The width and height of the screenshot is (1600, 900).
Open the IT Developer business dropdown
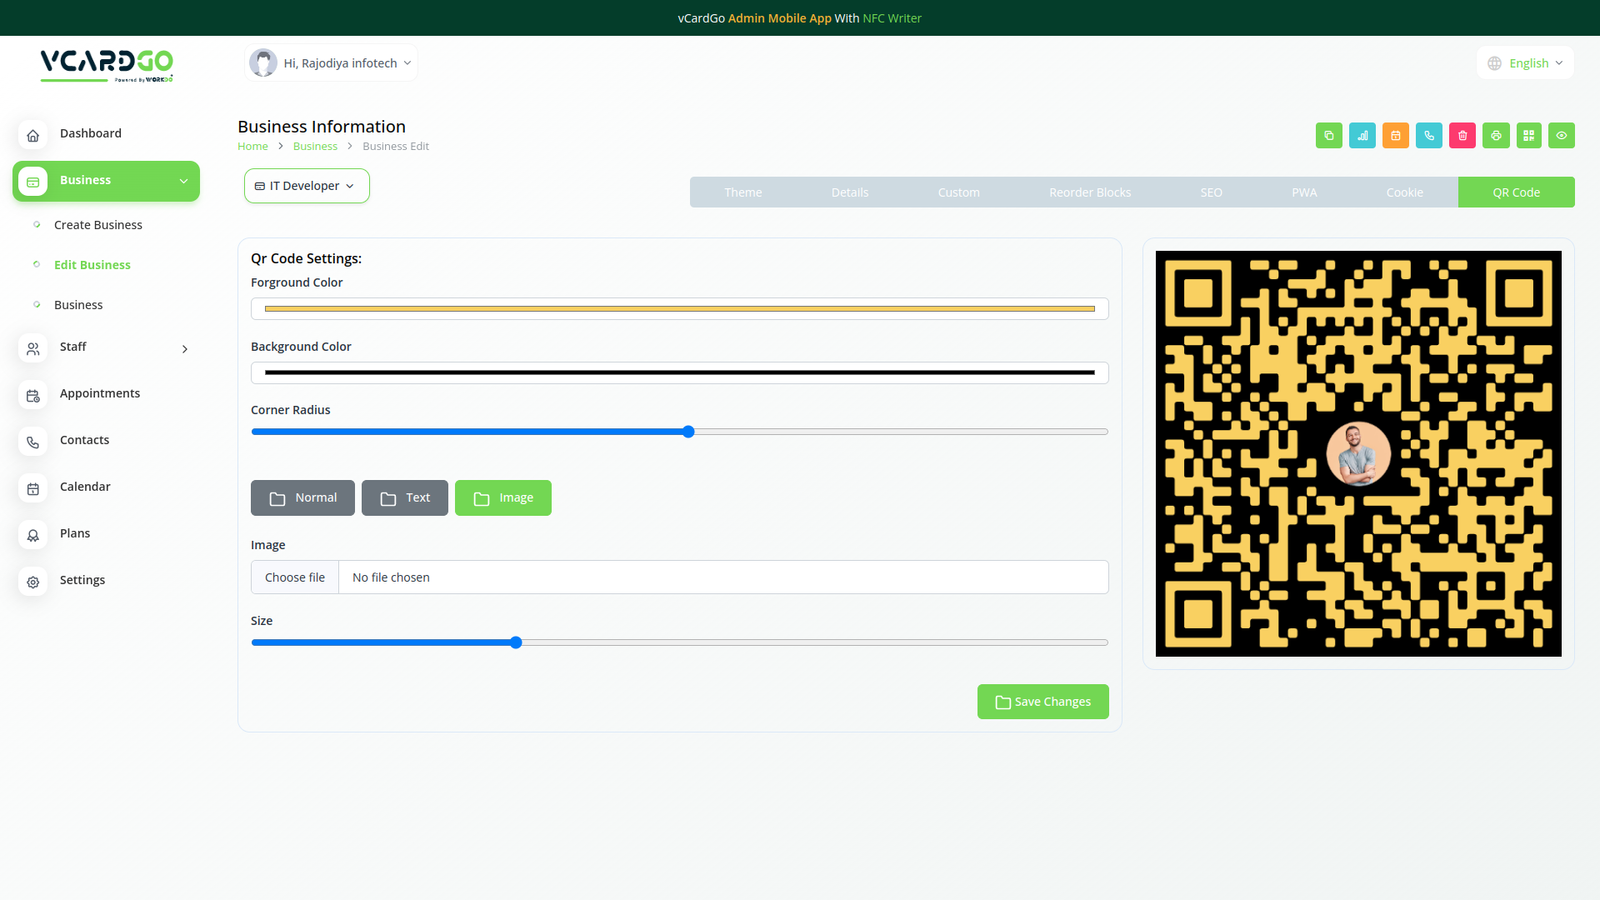(306, 186)
